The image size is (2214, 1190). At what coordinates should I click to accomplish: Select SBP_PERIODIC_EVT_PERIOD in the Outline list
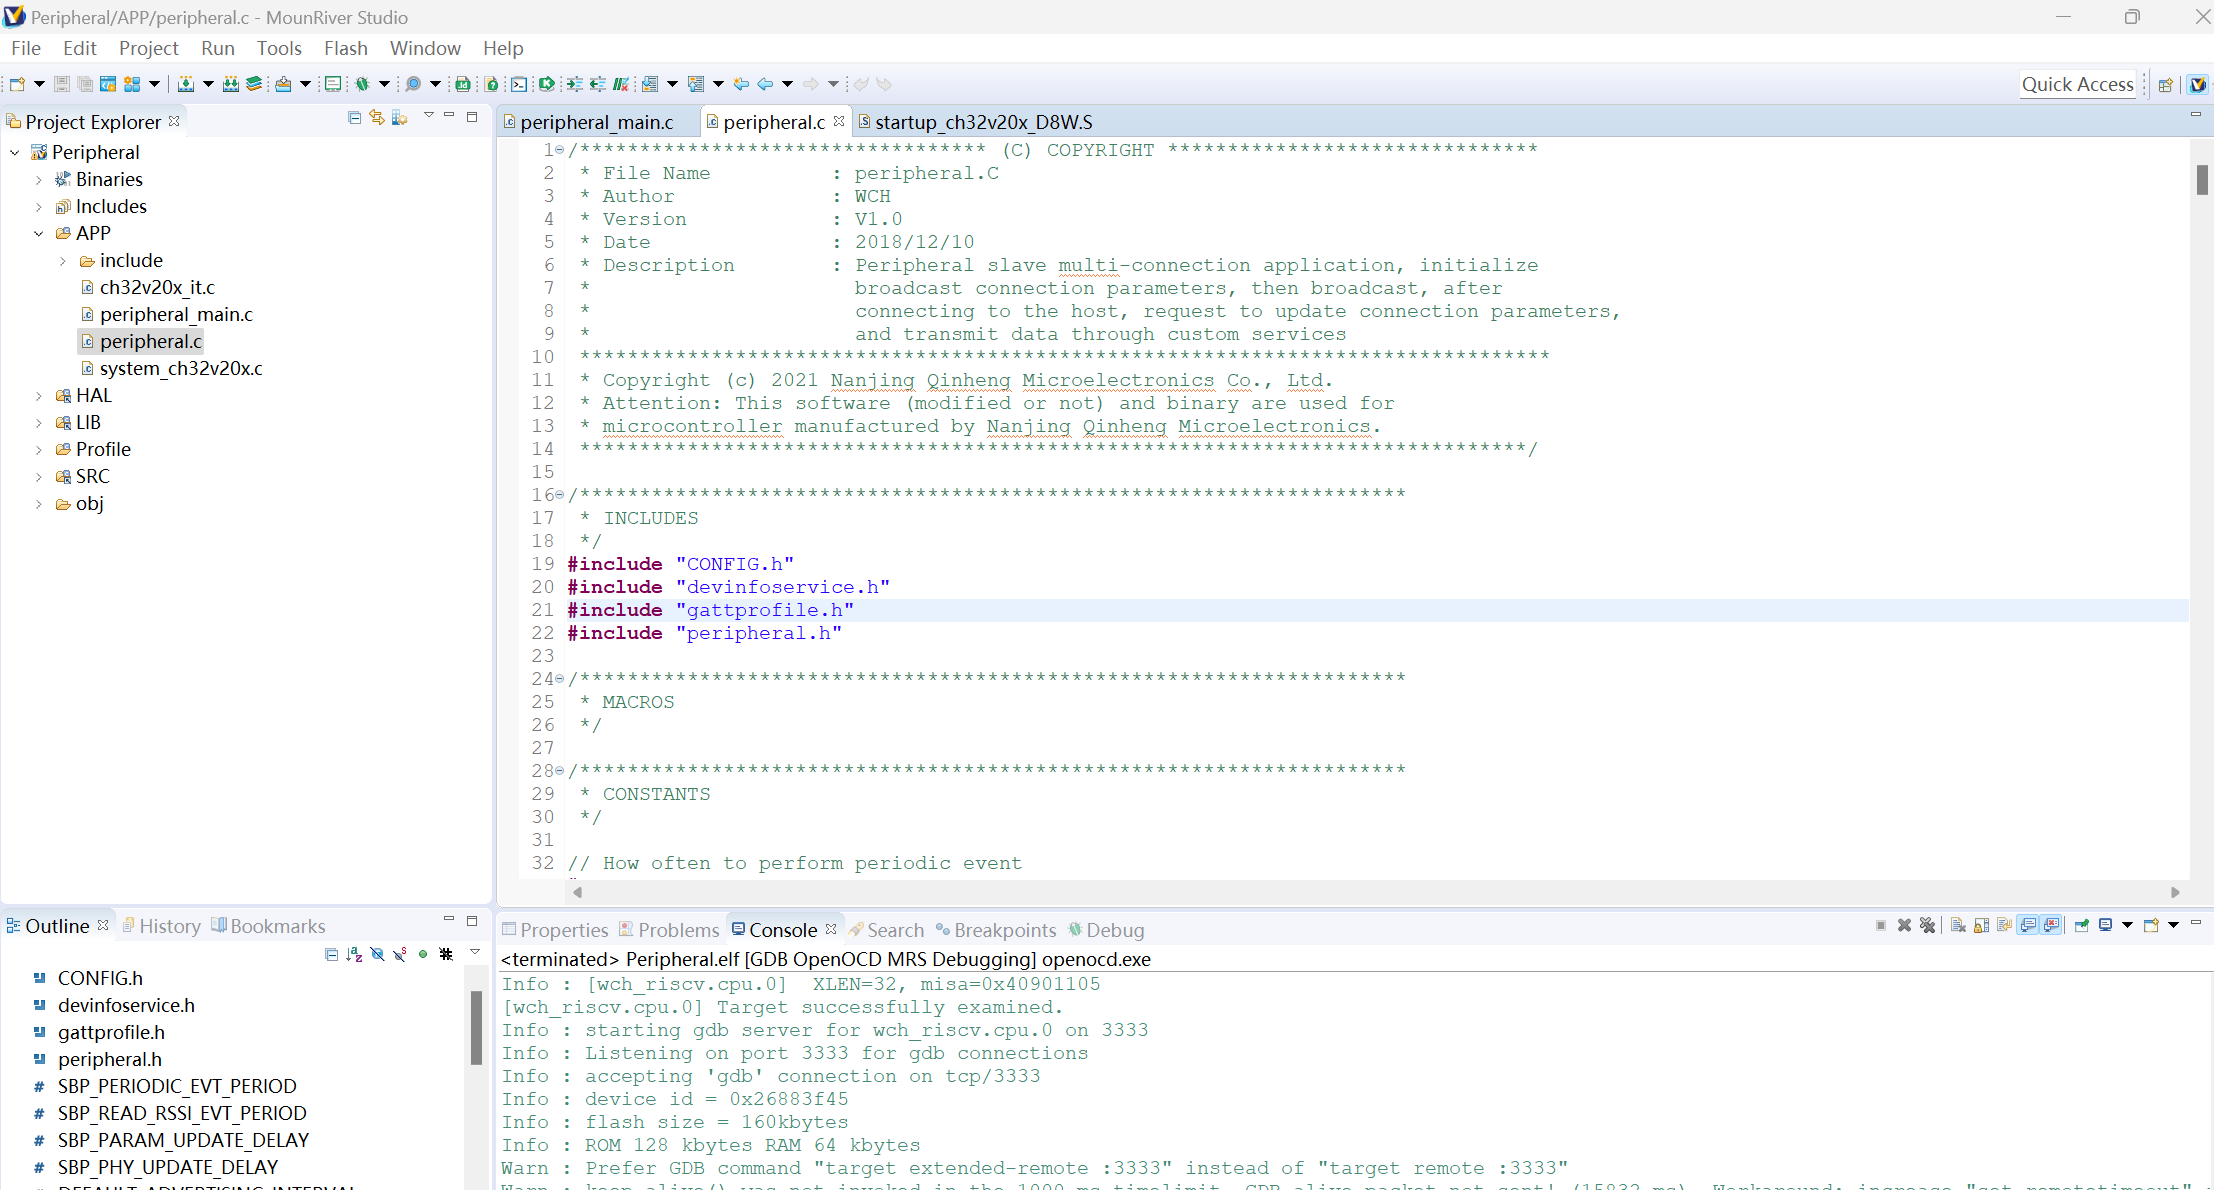point(177,1086)
